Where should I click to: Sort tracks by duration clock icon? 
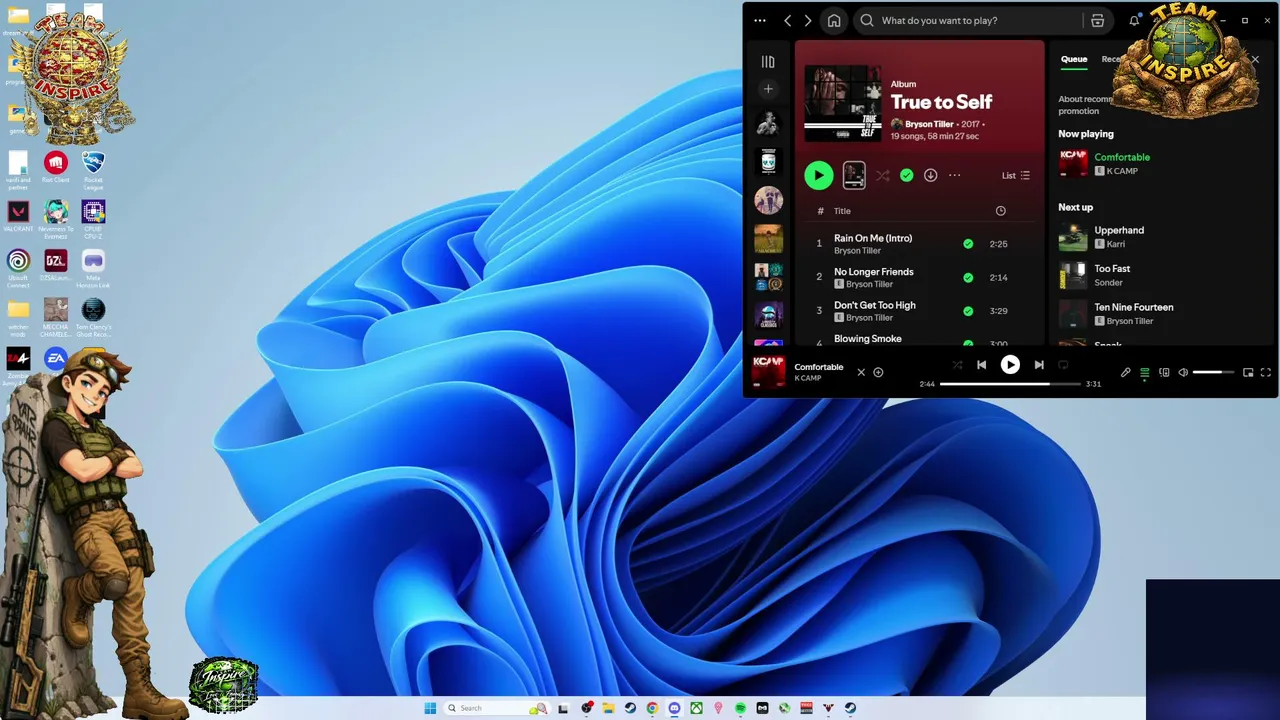point(1001,211)
